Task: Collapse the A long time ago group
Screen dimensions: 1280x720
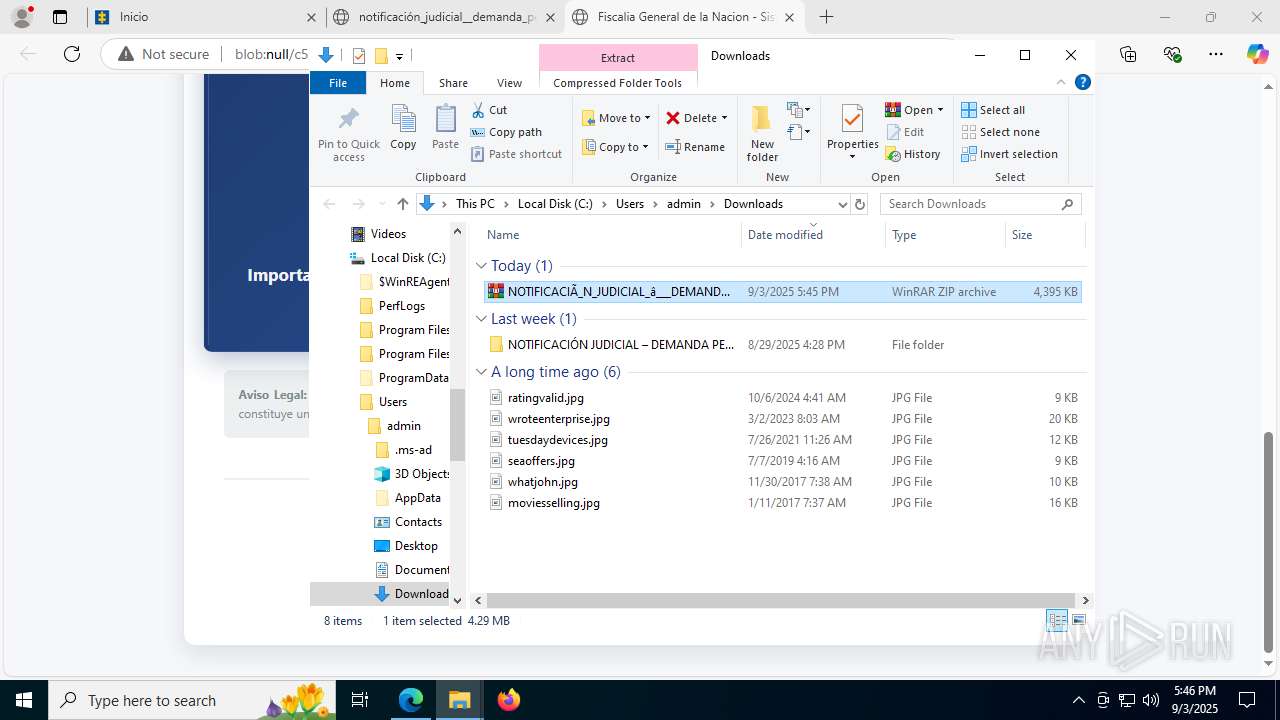Action: tap(481, 372)
